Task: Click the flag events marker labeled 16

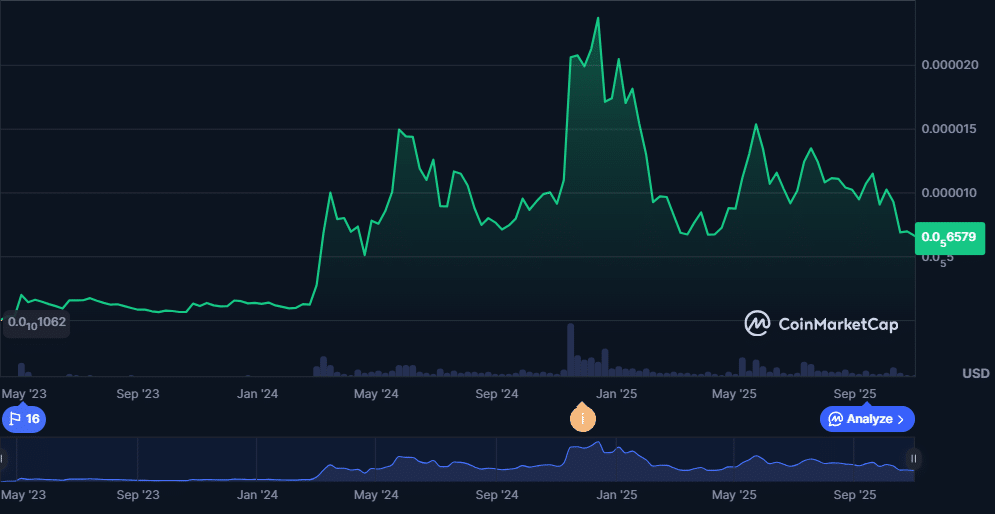Action: pyautogui.click(x=24, y=419)
